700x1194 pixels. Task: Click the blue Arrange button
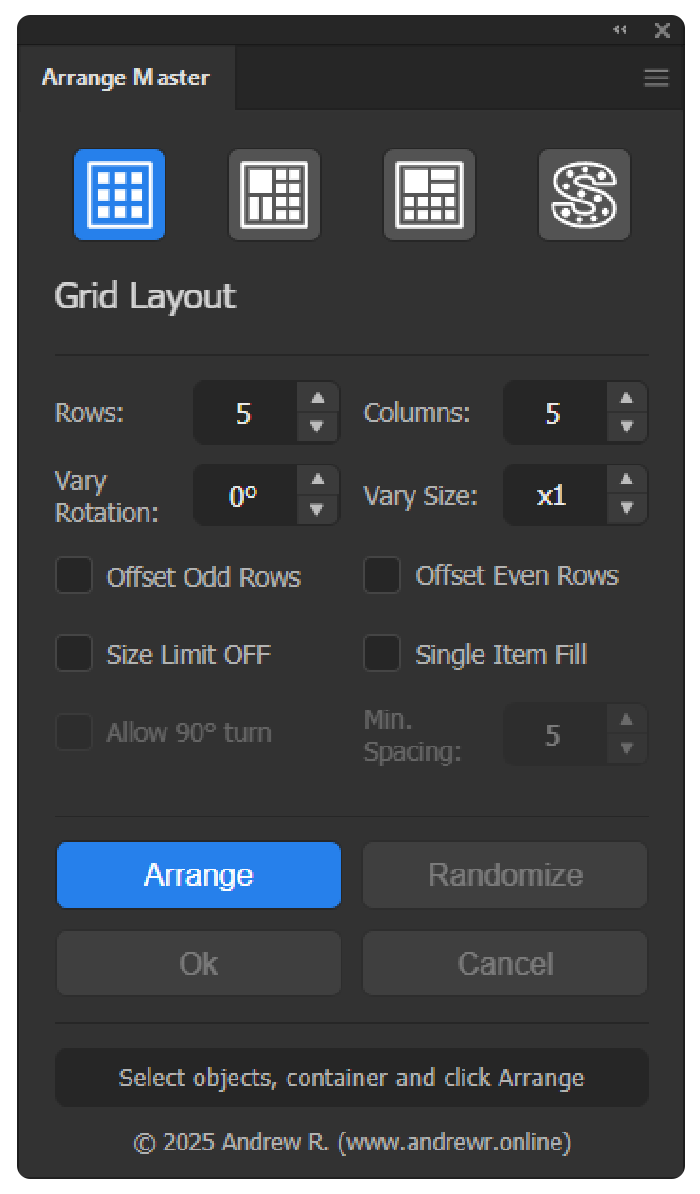(x=199, y=875)
